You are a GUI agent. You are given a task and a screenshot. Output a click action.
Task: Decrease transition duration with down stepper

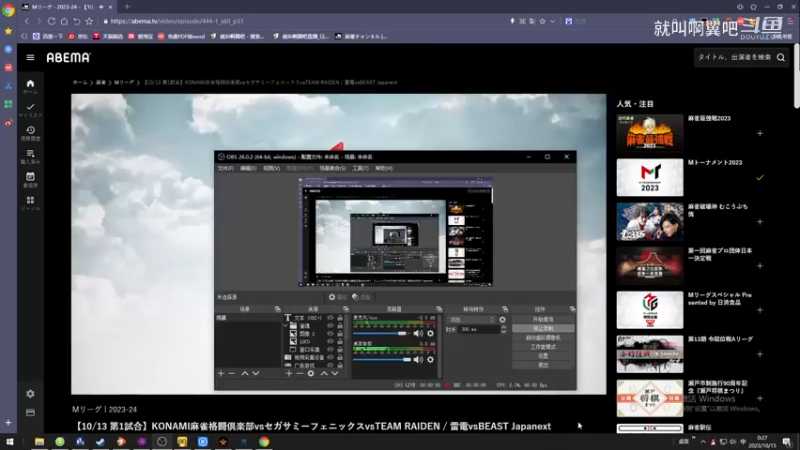504,332
